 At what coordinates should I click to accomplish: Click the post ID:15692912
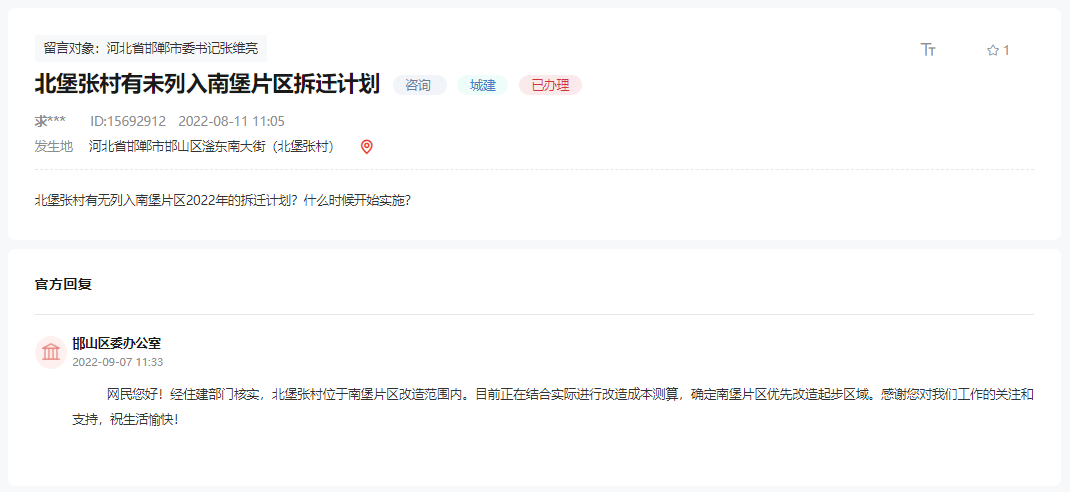pyautogui.click(x=128, y=121)
